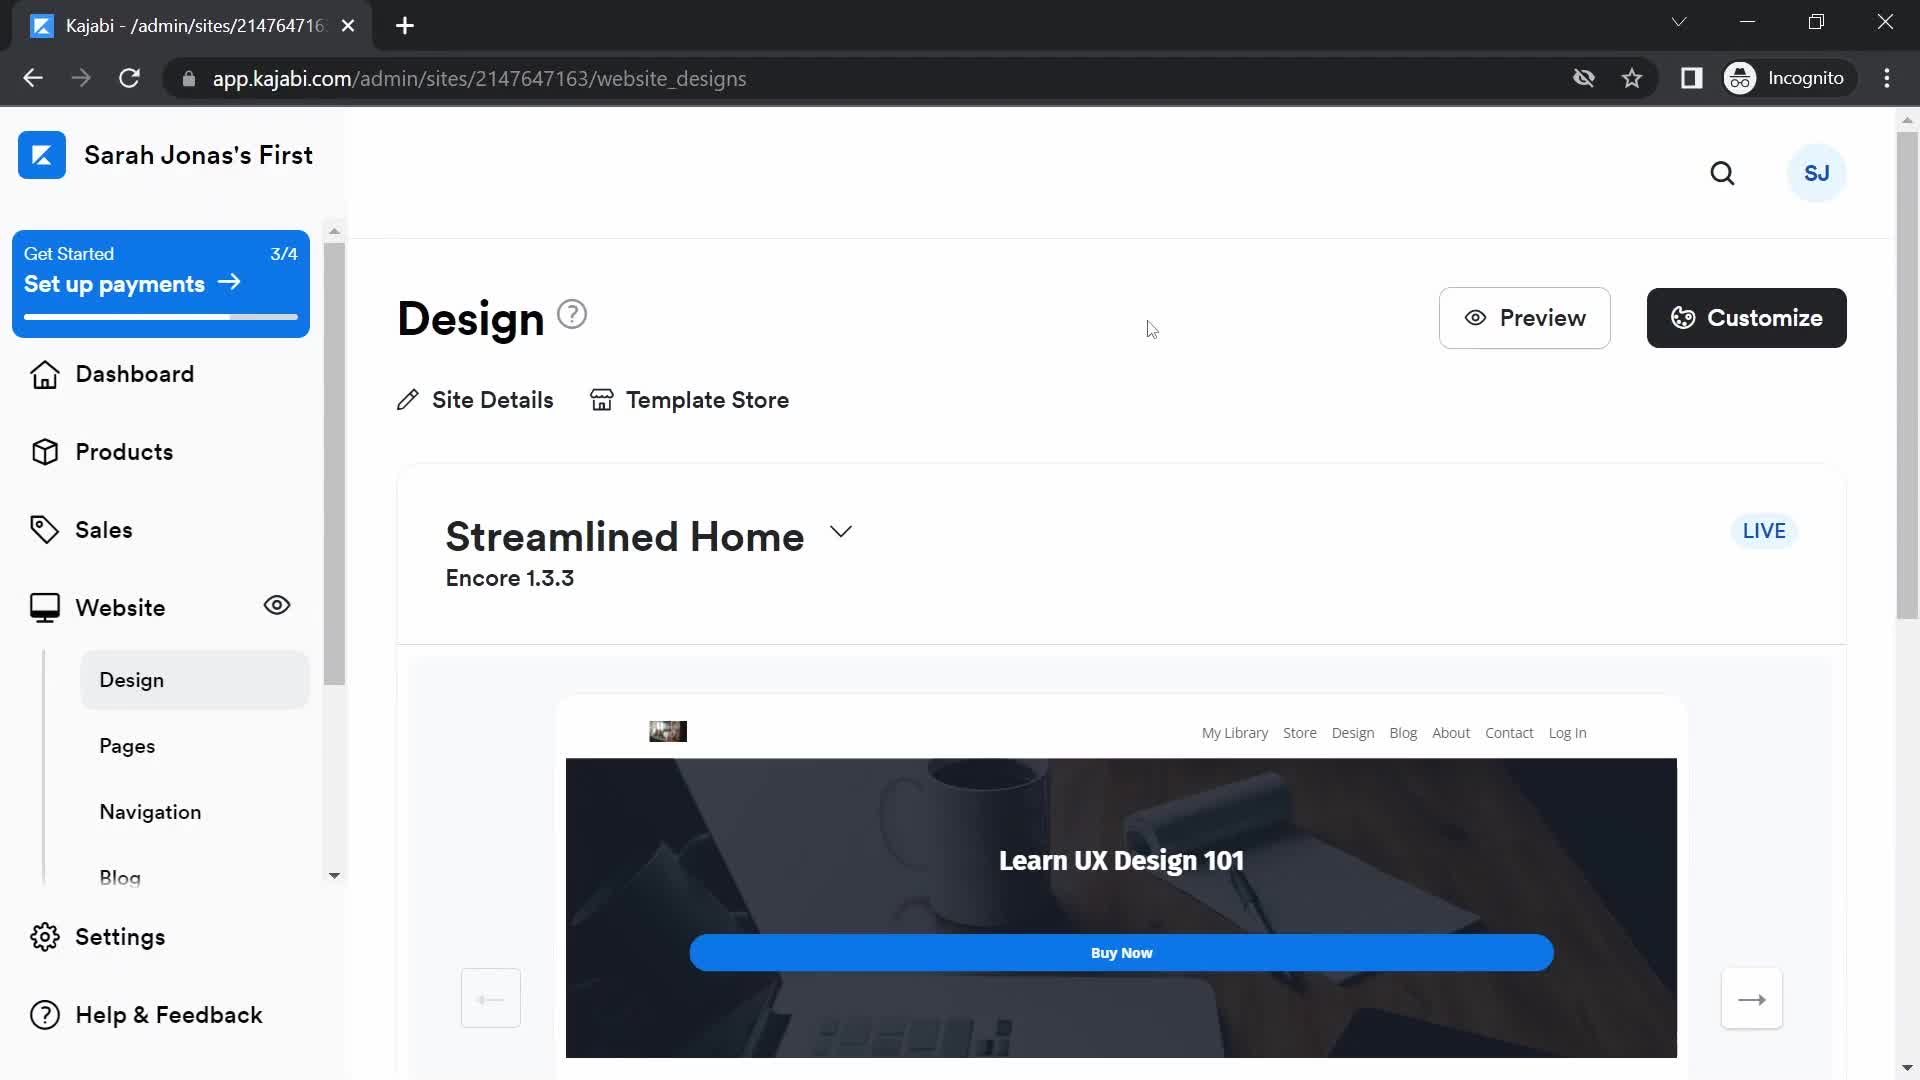
Task: Click the search icon in top right
Action: (1722, 173)
